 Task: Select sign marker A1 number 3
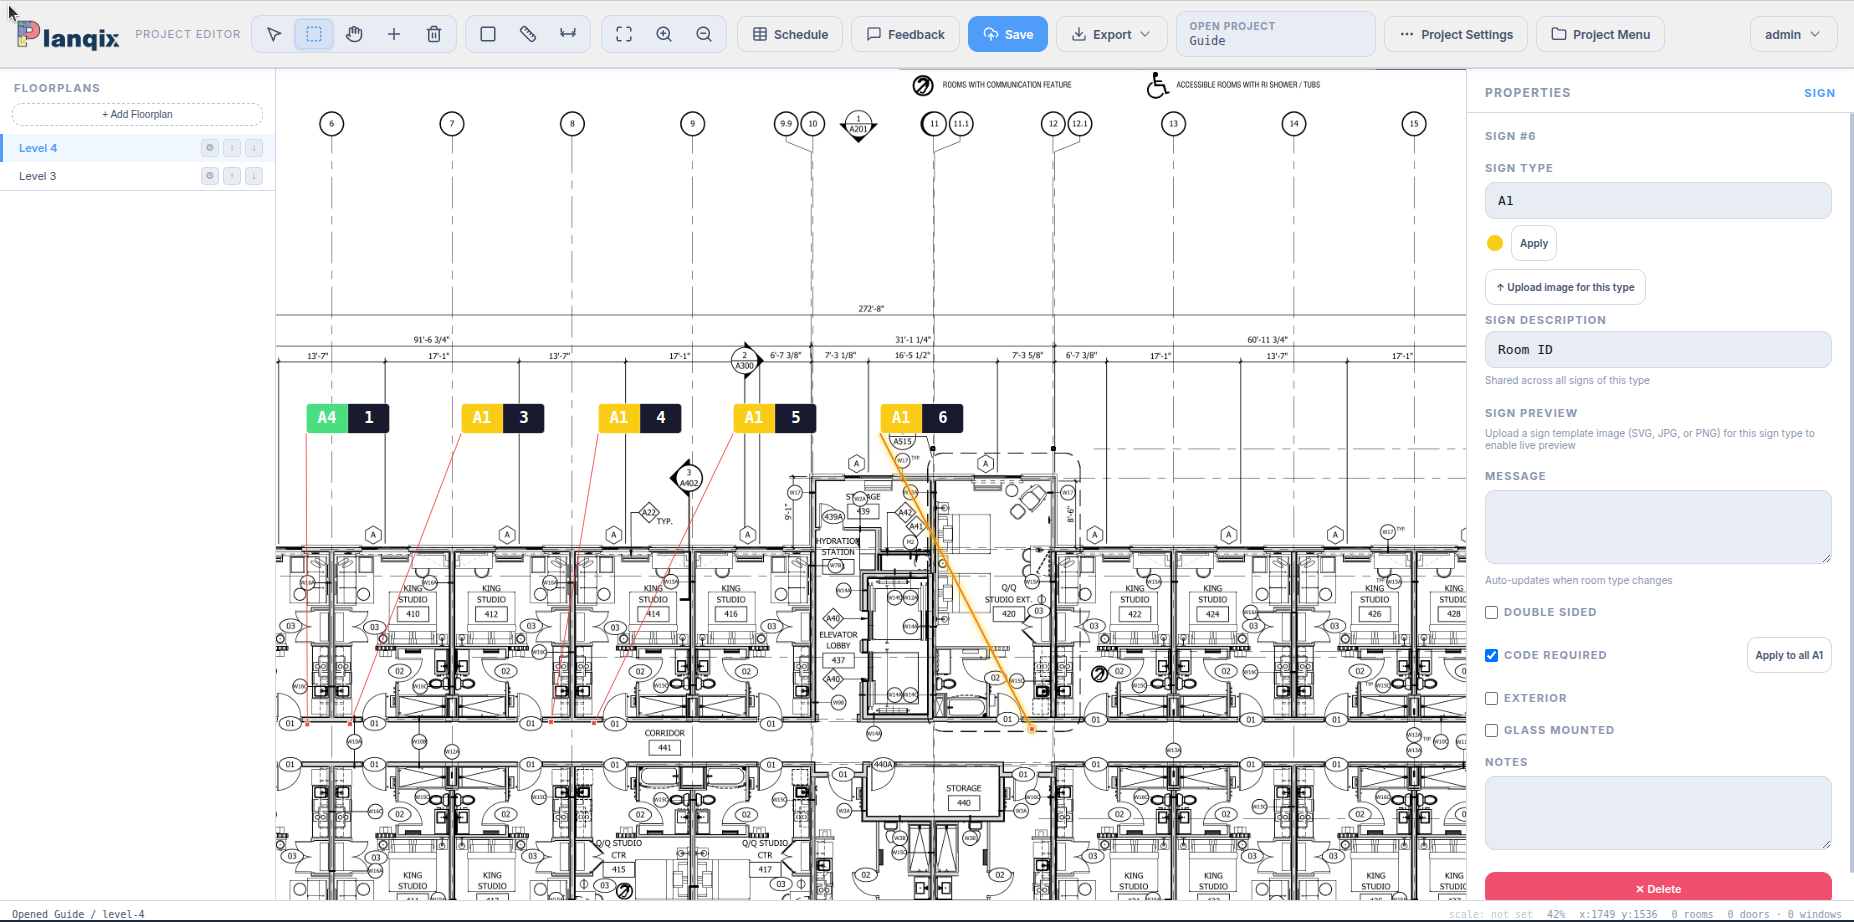coord(502,418)
